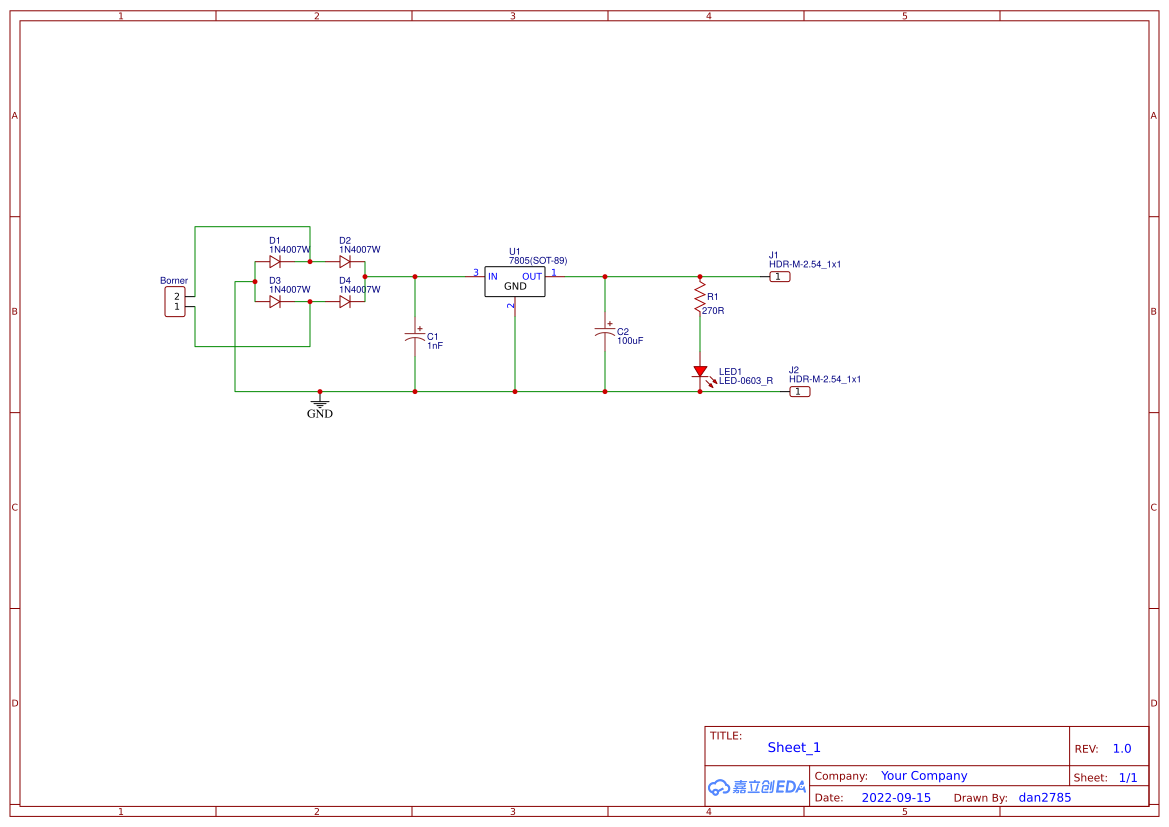Select the R1 270R resistor symbol
Viewport: 1169px width, 827px height.
click(x=700, y=298)
